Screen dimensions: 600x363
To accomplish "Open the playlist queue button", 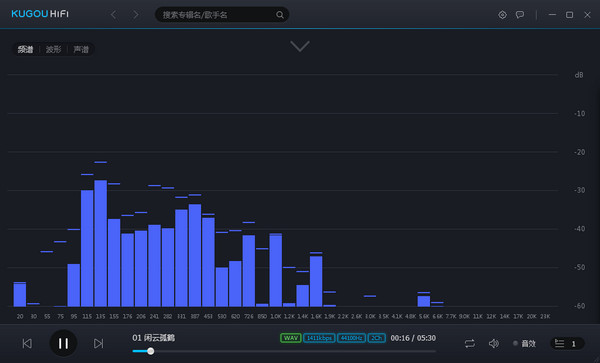I will click(567, 343).
